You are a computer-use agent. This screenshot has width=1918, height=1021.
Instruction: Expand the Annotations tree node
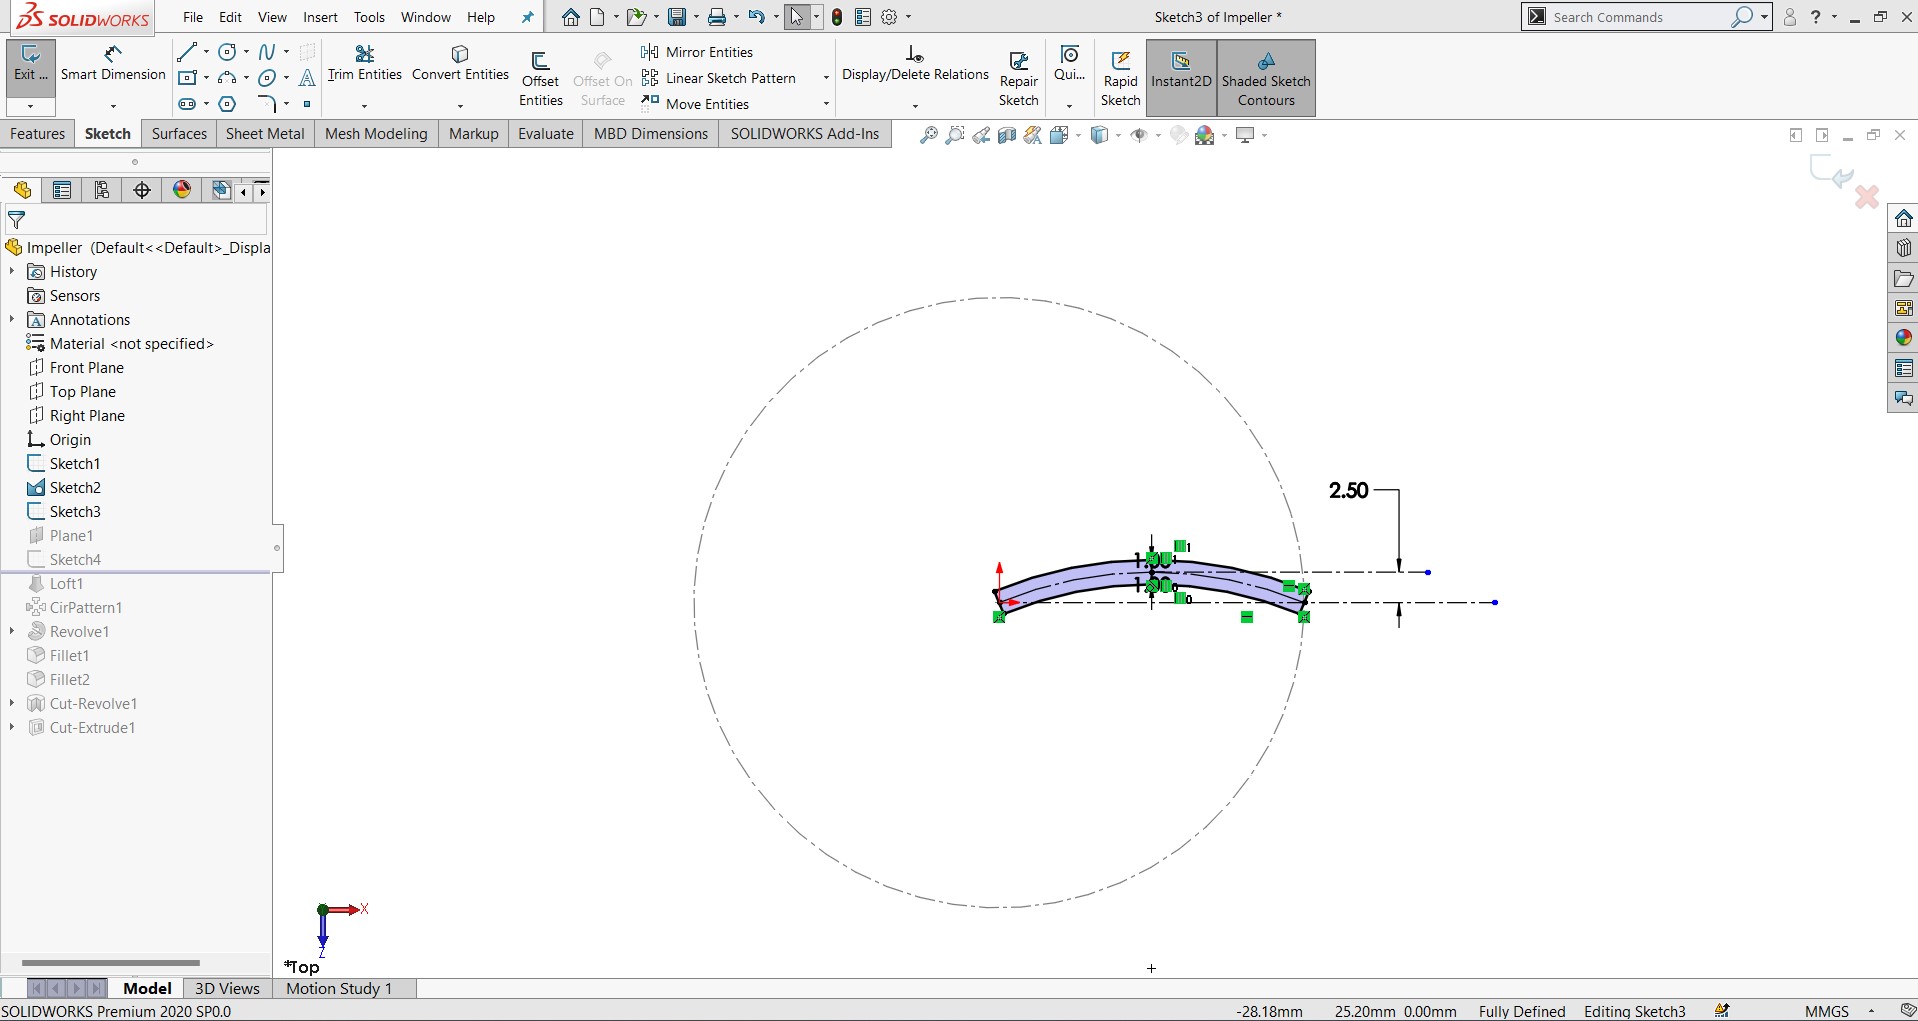pos(12,319)
